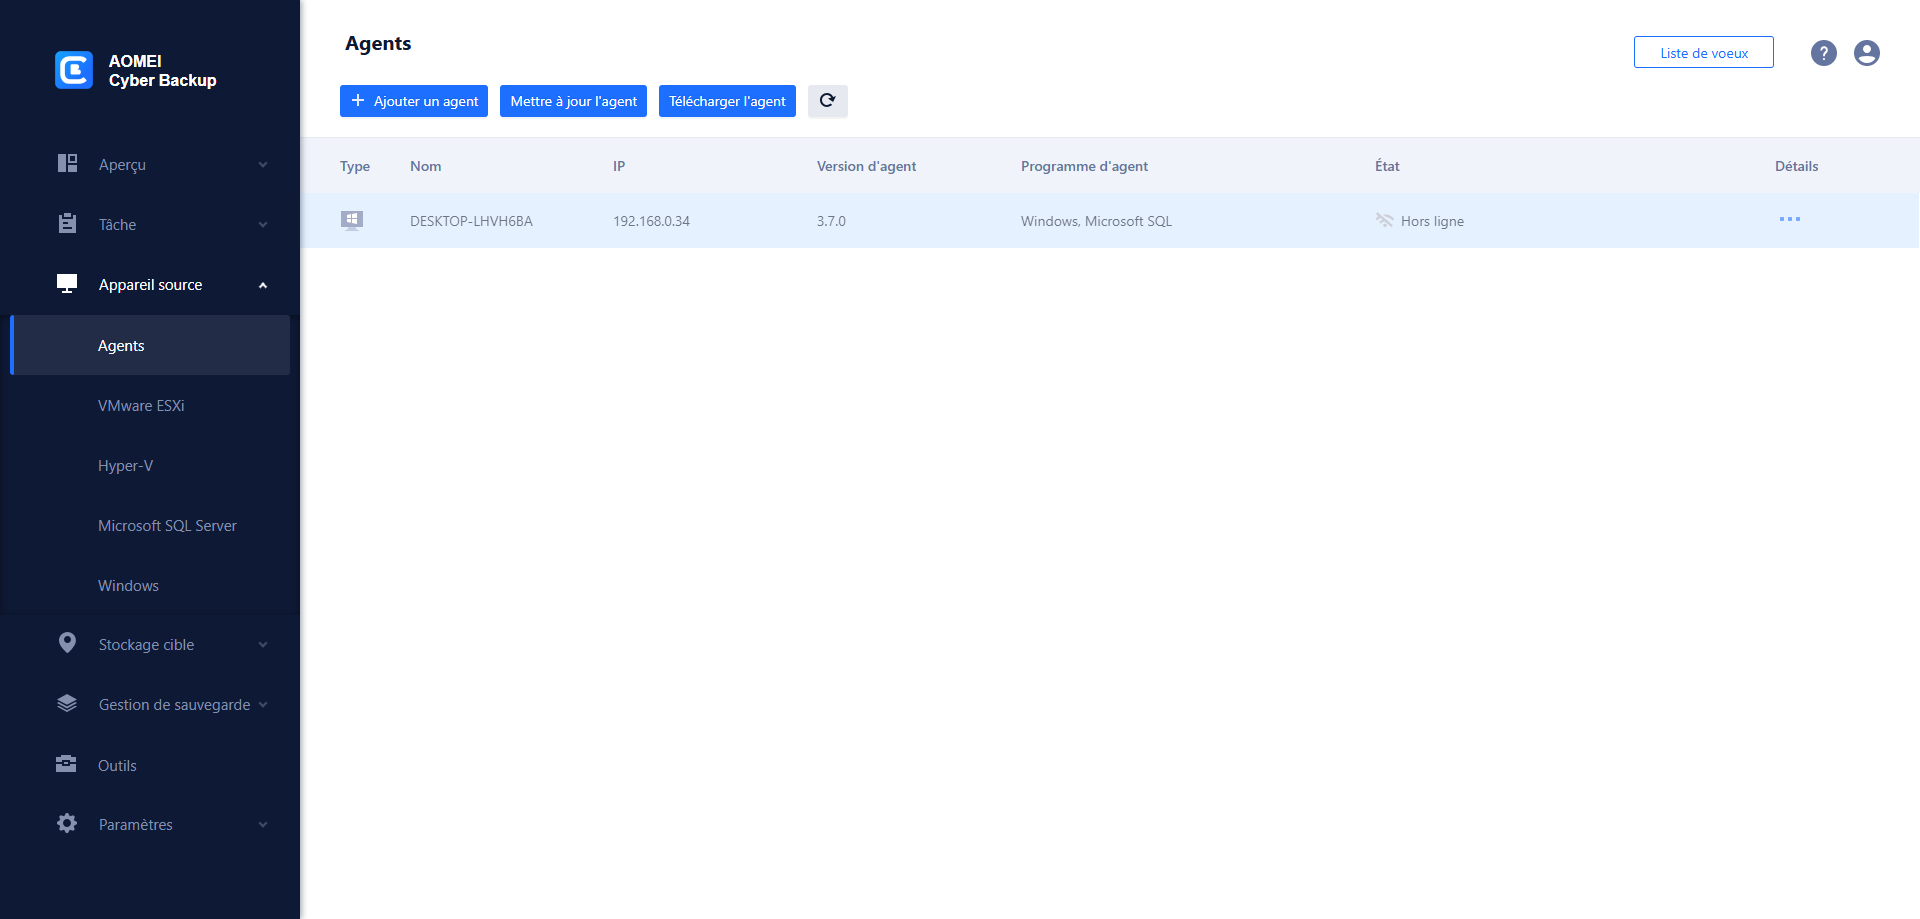Select the DESKTOP-LHVH6BA agent name

pyautogui.click(x=471, y=221)
